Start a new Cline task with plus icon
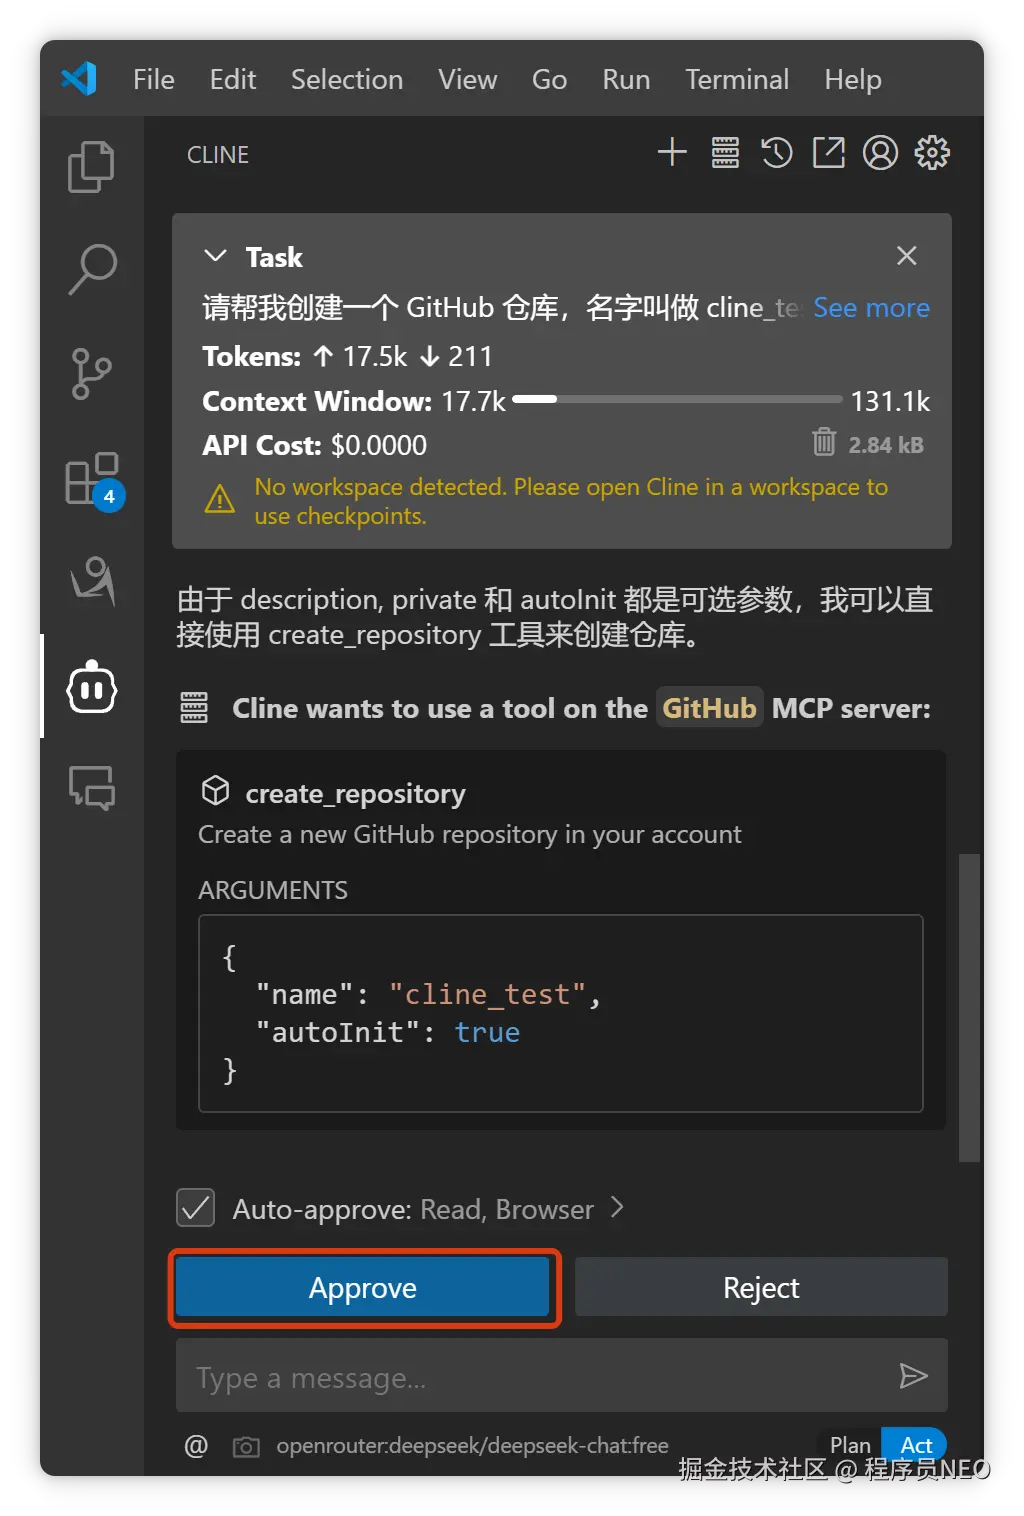The width and height of the screenshot is (1024, 1516). click(x=672, y=153)
